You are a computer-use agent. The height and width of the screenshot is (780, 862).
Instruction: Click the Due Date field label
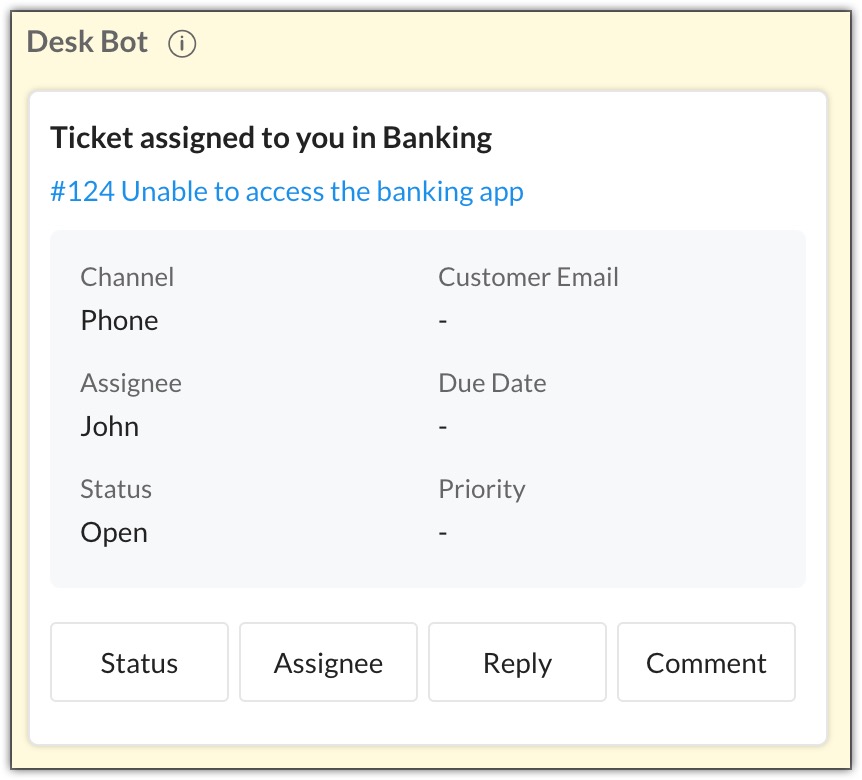tap(492, 383)
